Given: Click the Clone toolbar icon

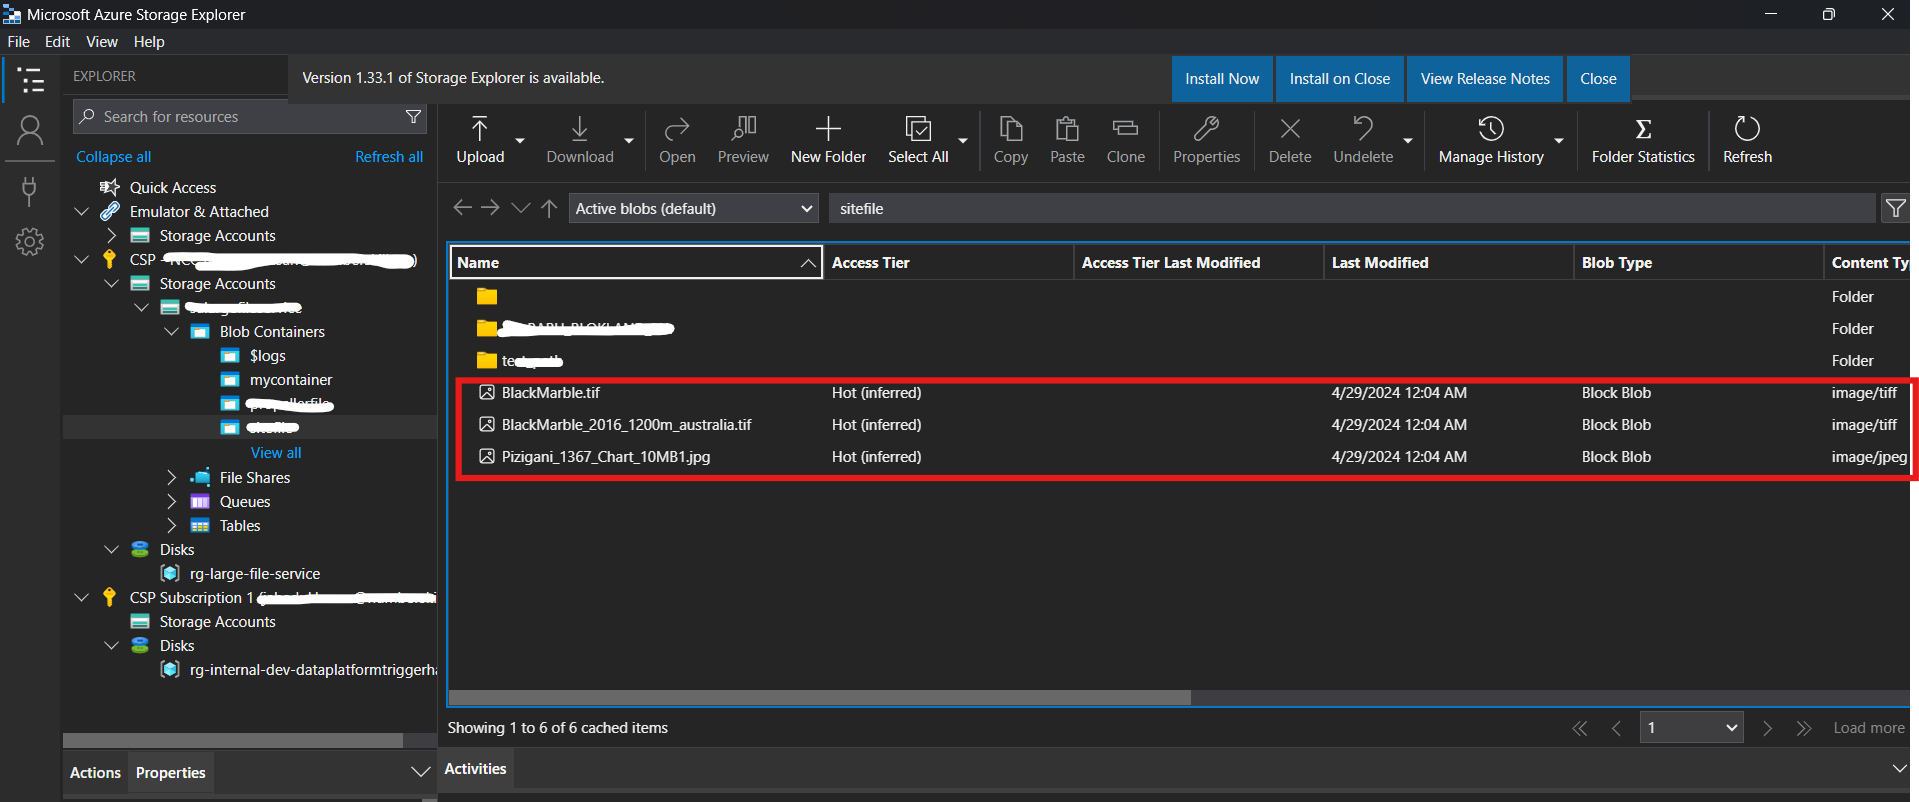Looking at the screenshot, I should (x=1126, y=140).
